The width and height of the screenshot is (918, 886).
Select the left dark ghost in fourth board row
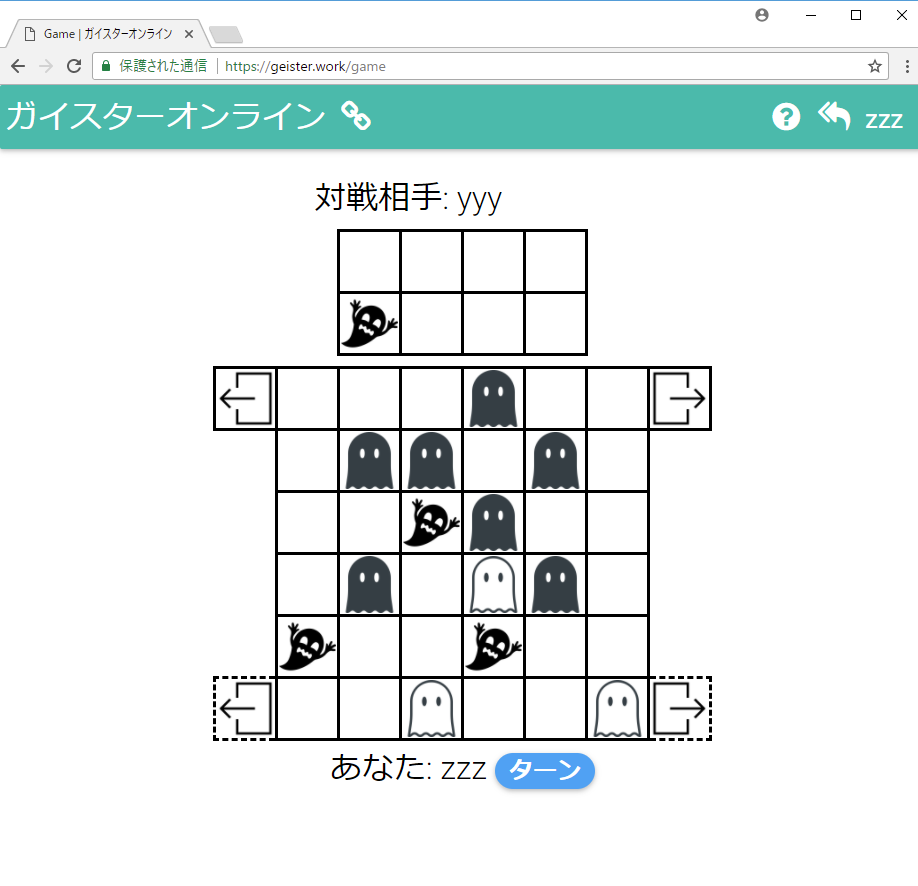369,584
